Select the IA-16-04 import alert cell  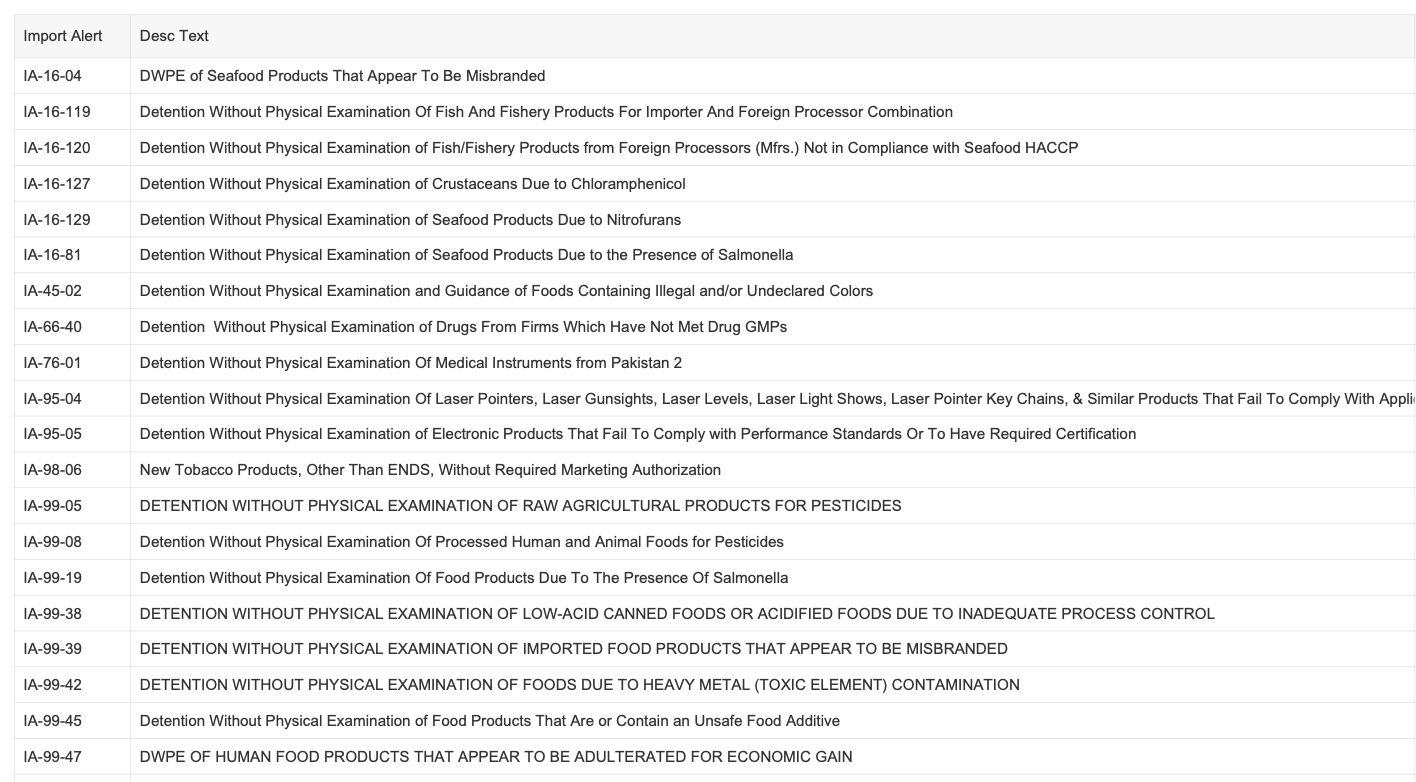(53, 76)
